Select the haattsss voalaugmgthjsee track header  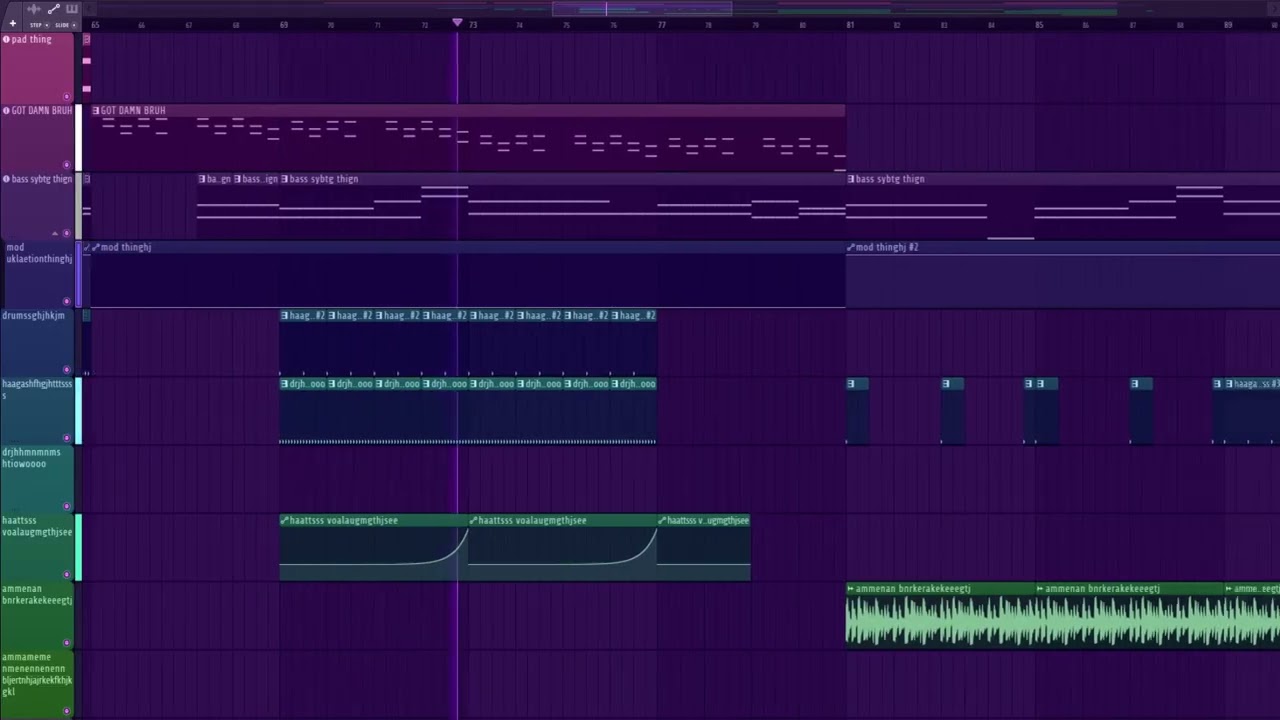[x=37, y=547]
